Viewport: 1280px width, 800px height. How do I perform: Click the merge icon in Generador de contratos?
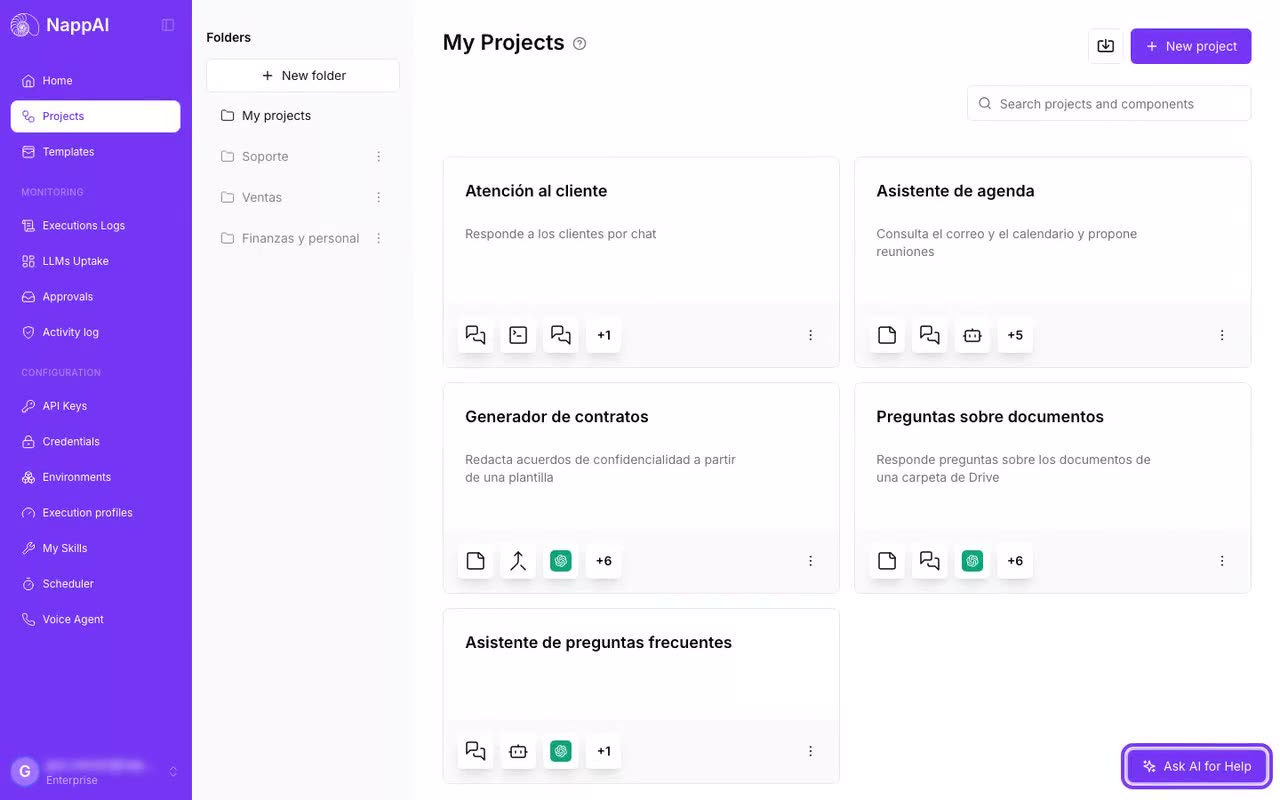(518, 561)
